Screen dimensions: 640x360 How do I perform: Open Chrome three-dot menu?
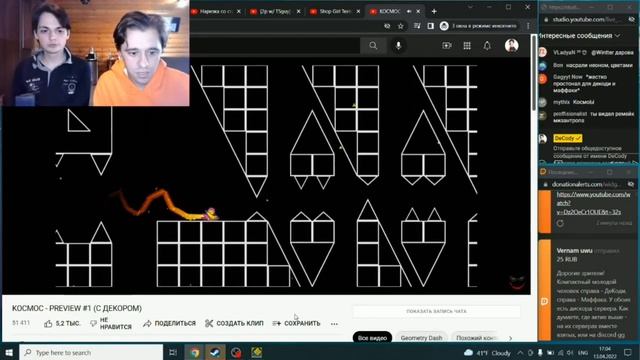pos(528,26)
